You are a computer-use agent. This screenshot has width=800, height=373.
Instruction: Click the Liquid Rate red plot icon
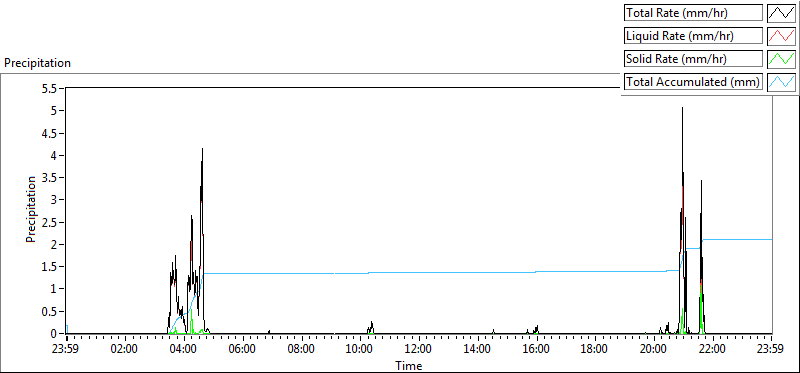[781, 36]
